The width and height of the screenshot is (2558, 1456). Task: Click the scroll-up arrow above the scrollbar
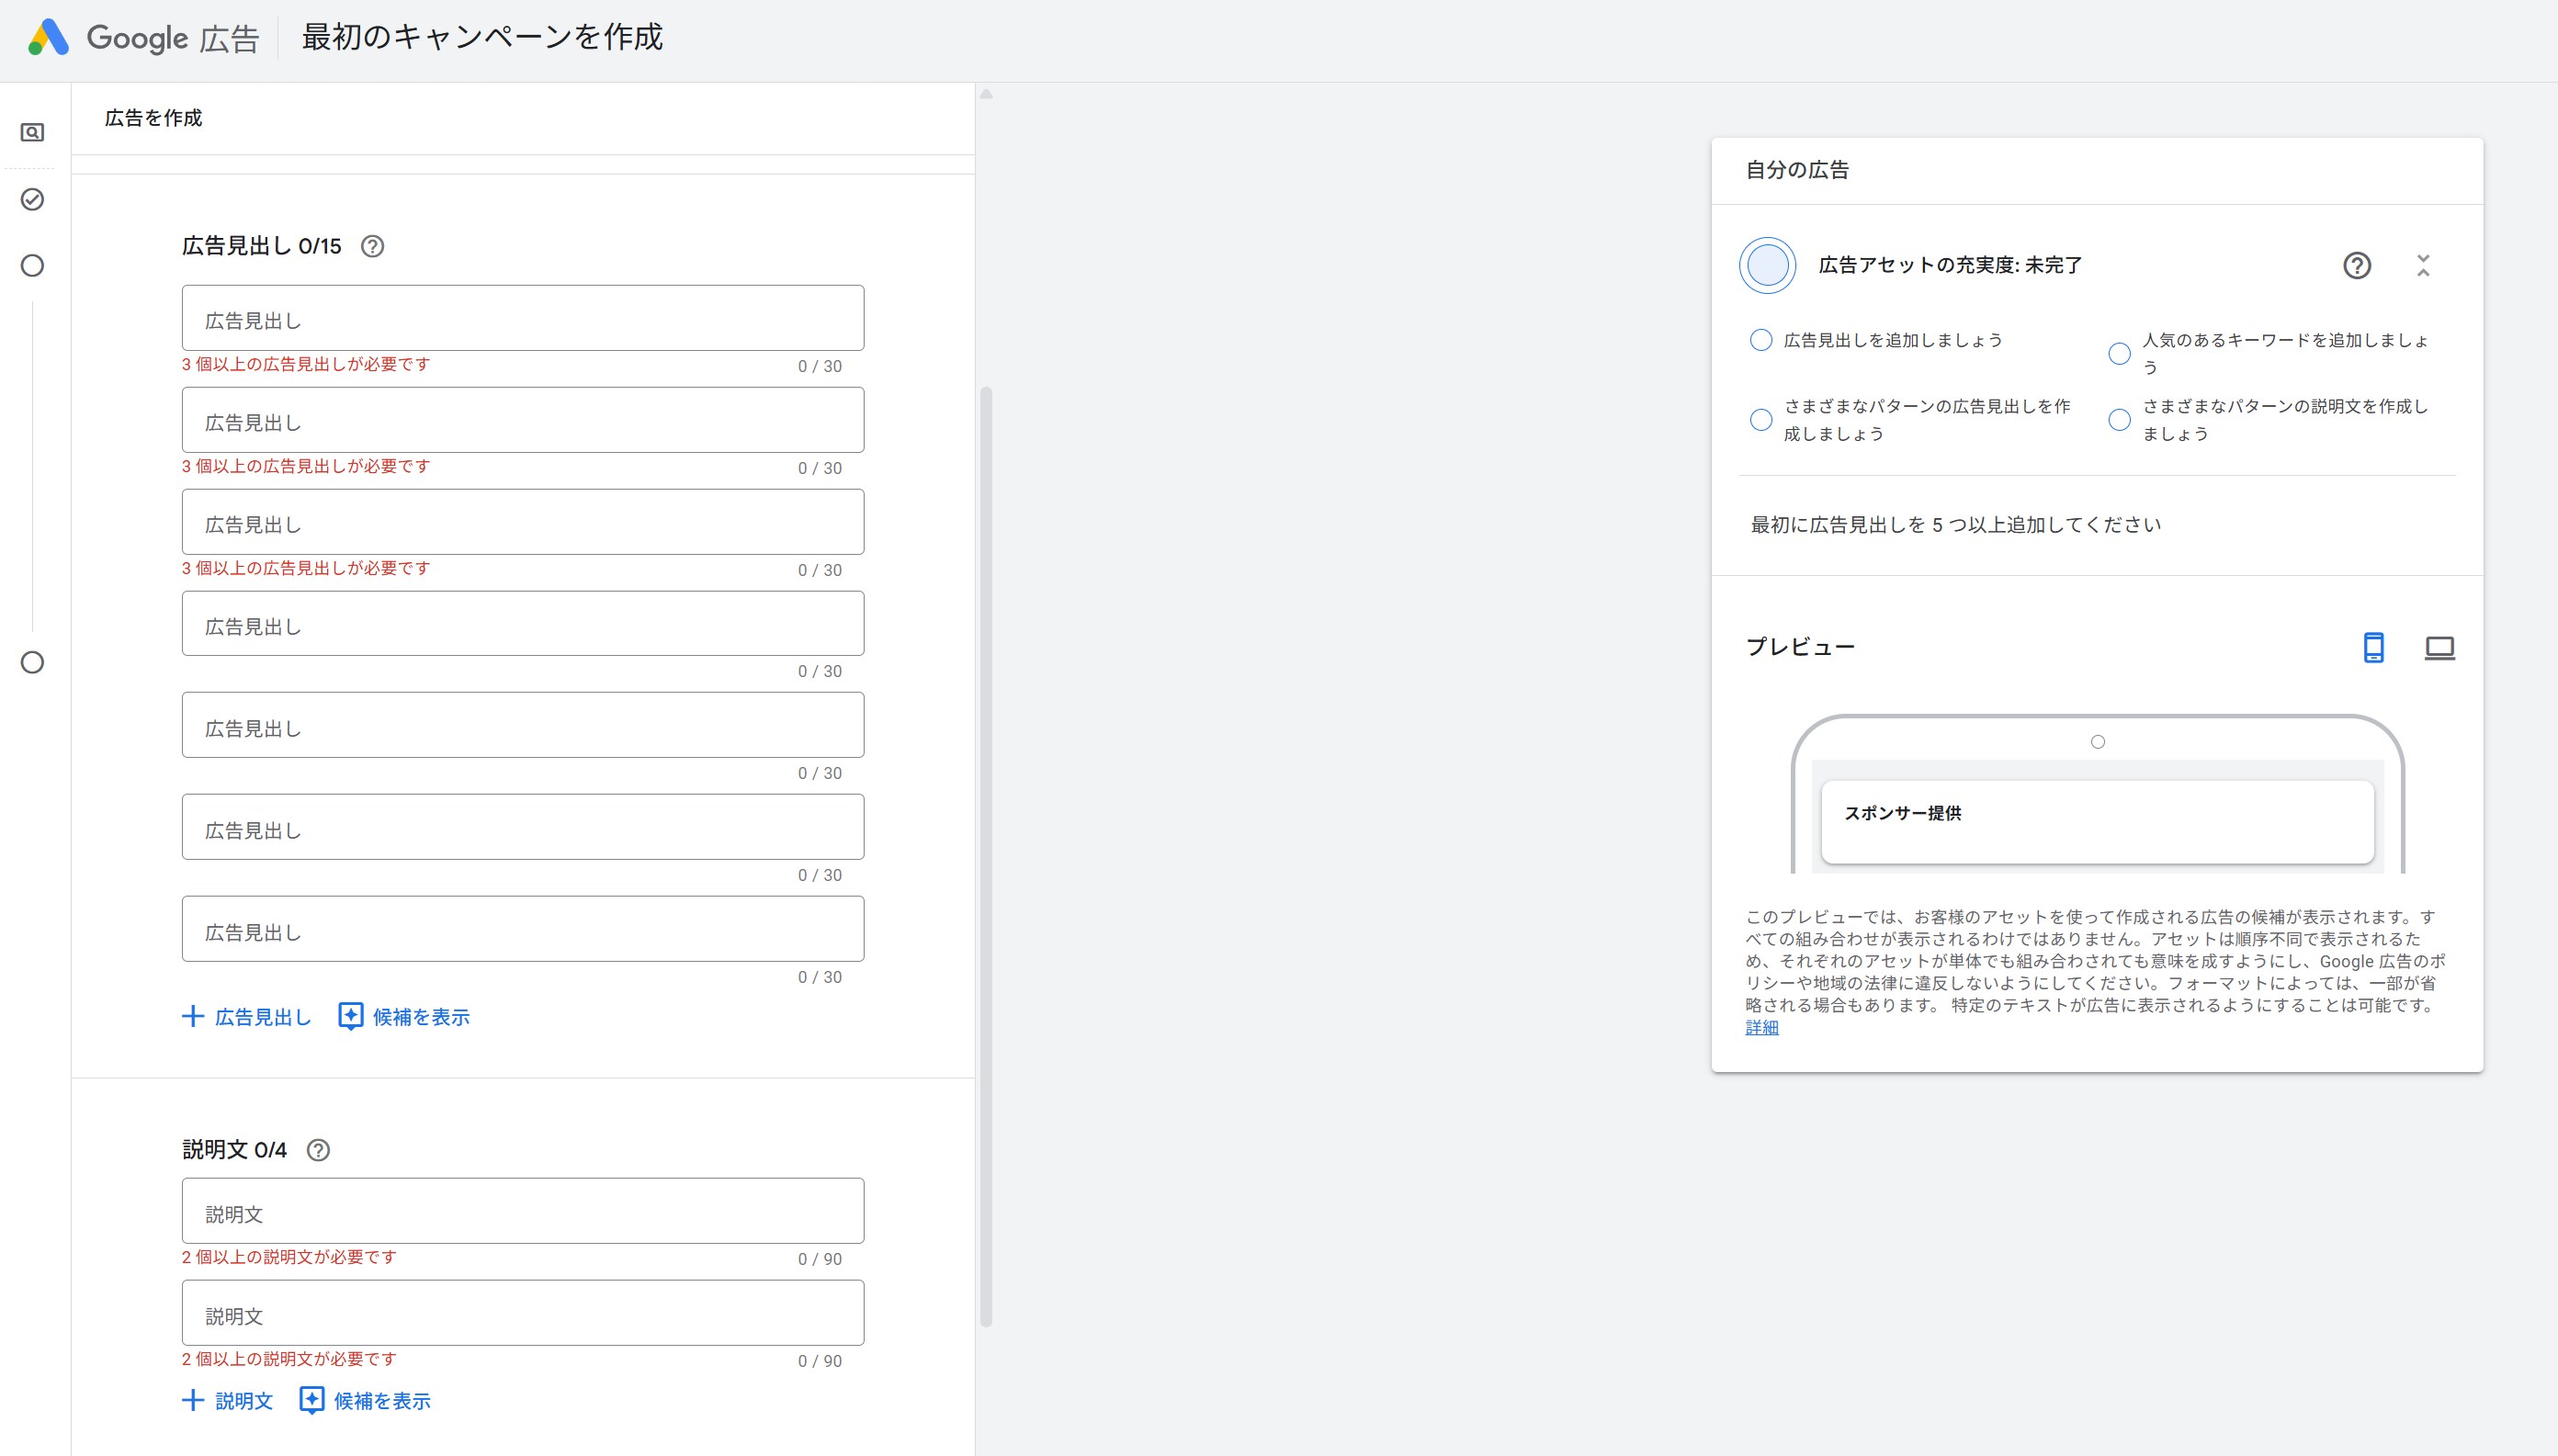click(986, 95)
